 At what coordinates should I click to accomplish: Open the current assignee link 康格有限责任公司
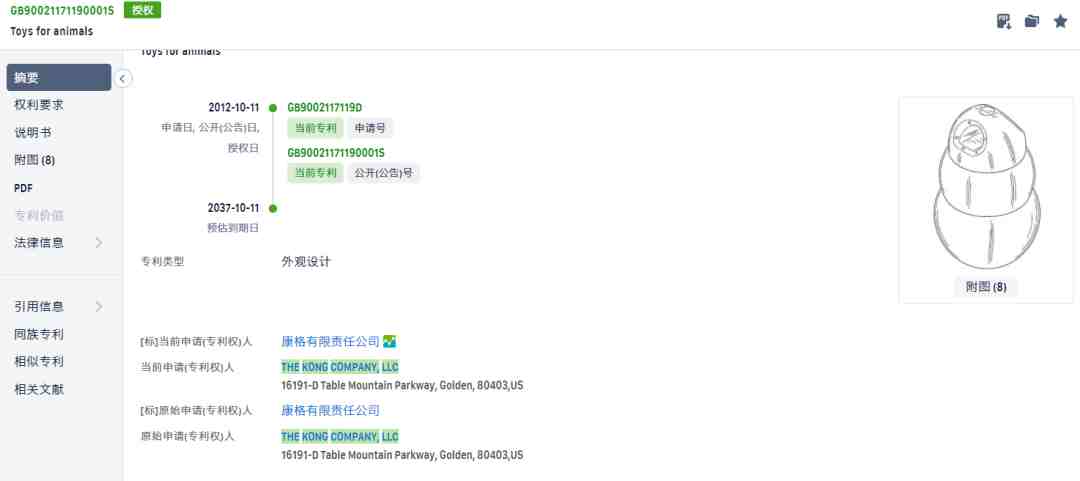pyautogui.click(x=330, y=342)
